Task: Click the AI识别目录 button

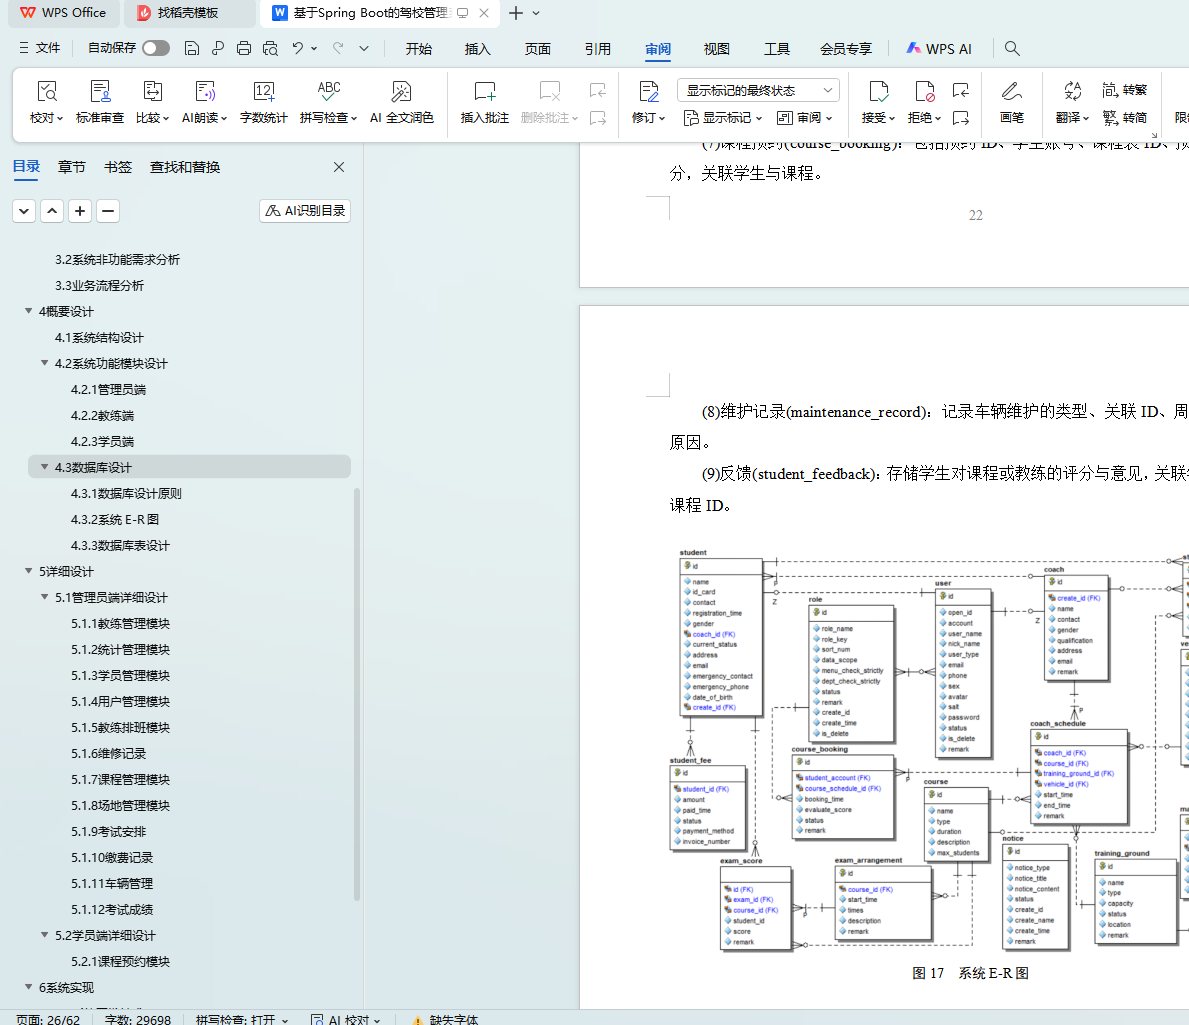Action: point(305,211)
